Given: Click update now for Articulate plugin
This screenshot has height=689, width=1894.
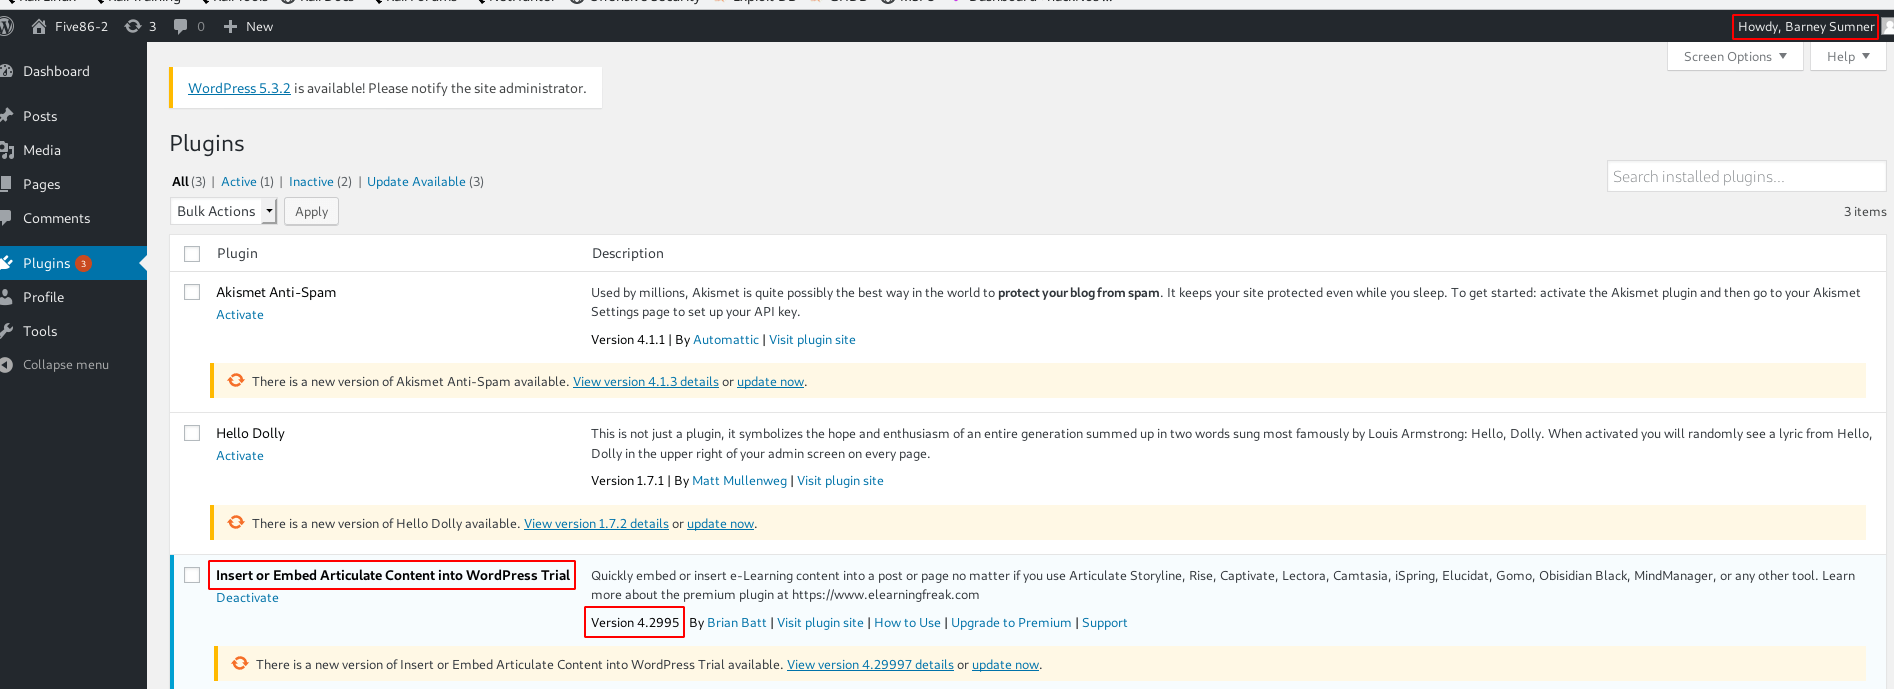Looking at the screenshot, I should pyautogui.click(x=1005, y=665).
